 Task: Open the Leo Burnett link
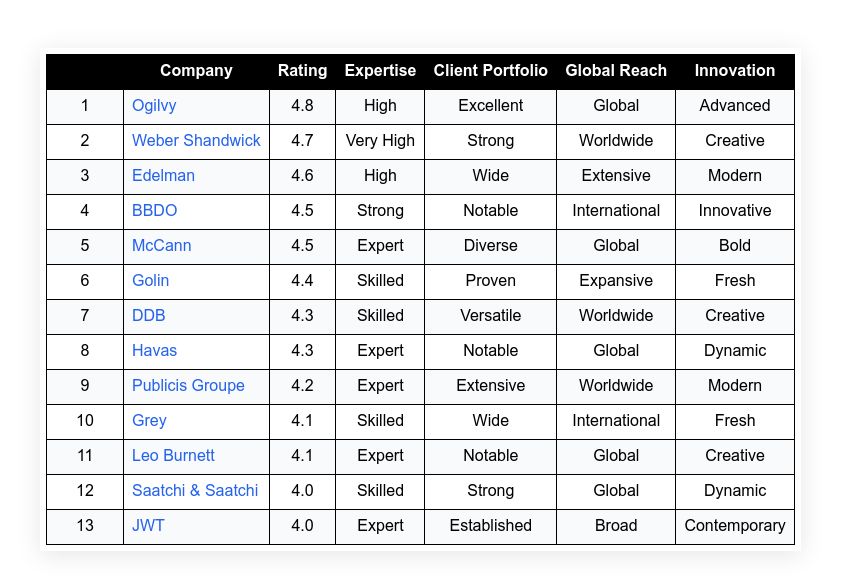point(173,456)
